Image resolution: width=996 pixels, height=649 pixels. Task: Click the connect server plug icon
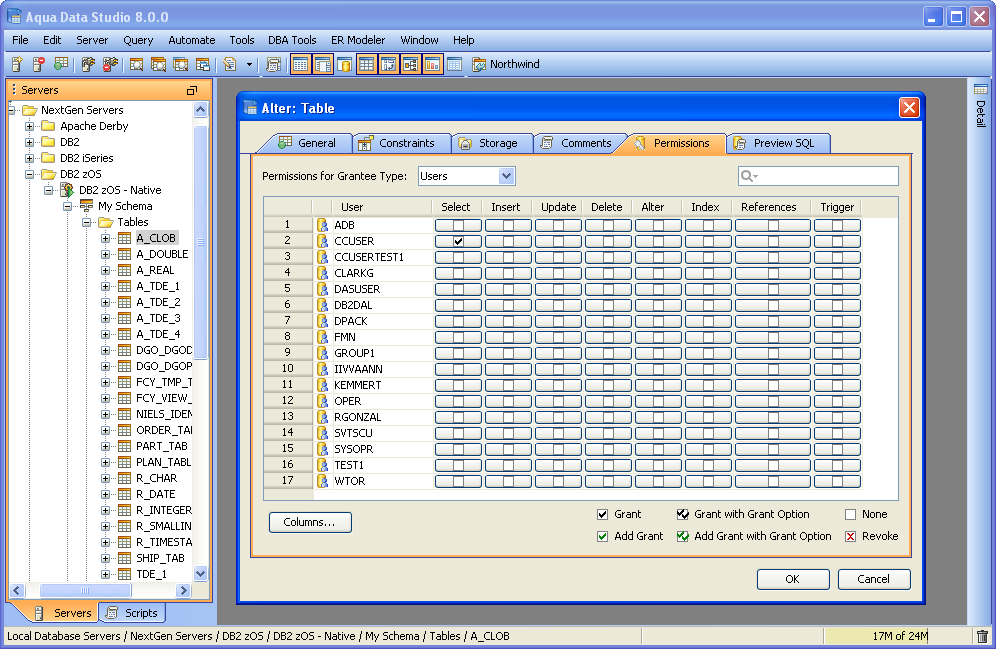[x=88, y=64]
